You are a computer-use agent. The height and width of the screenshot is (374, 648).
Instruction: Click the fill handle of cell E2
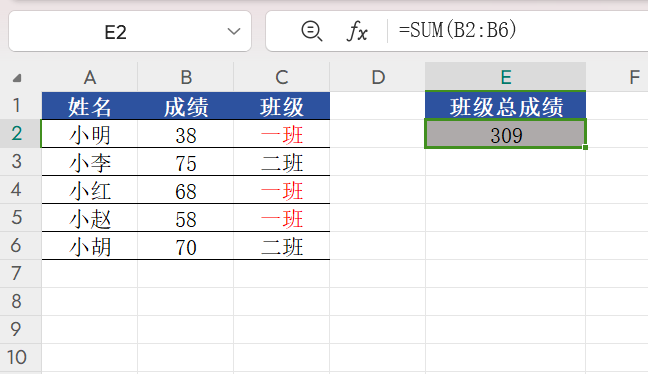pyautogui.click(x=585, y=147)
